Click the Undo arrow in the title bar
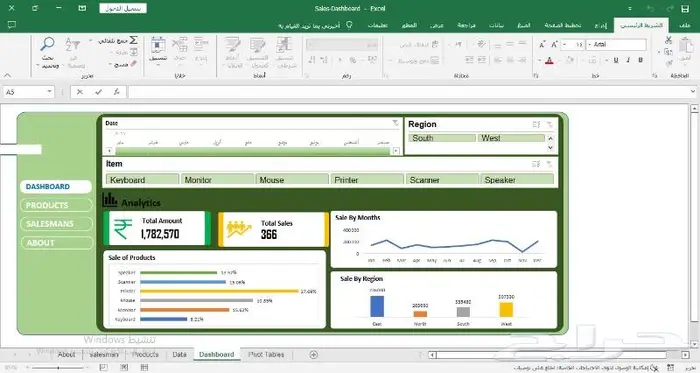Screen dimensions: 700x373 click(650, 8)
